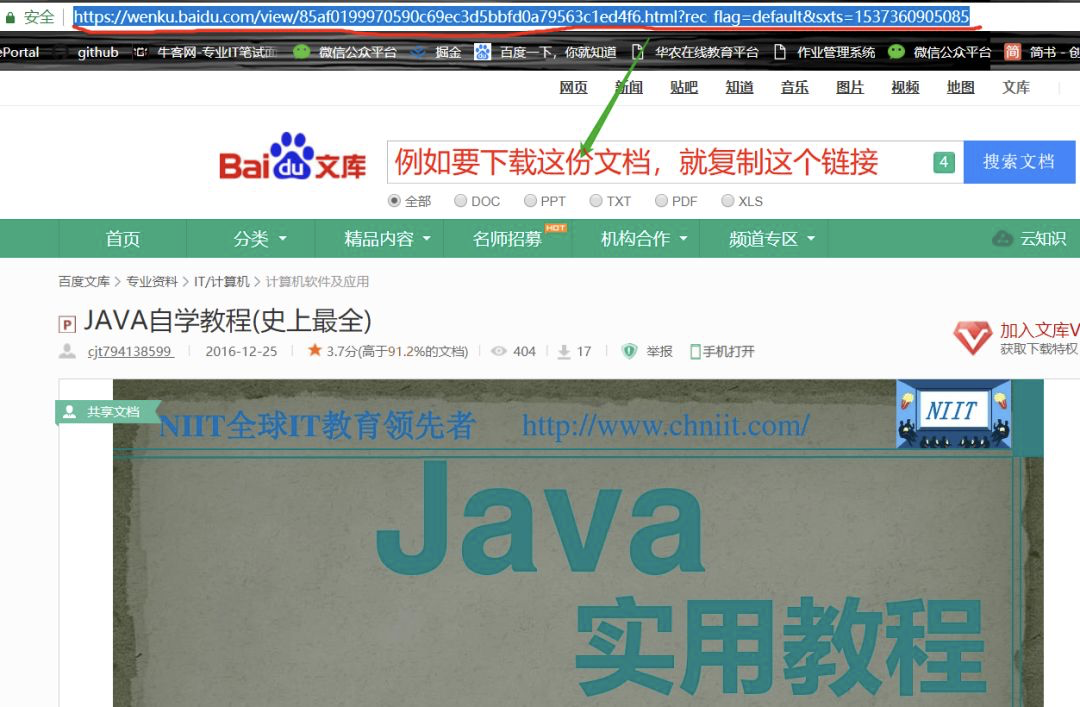Click the eye views icon

(499, 351)
